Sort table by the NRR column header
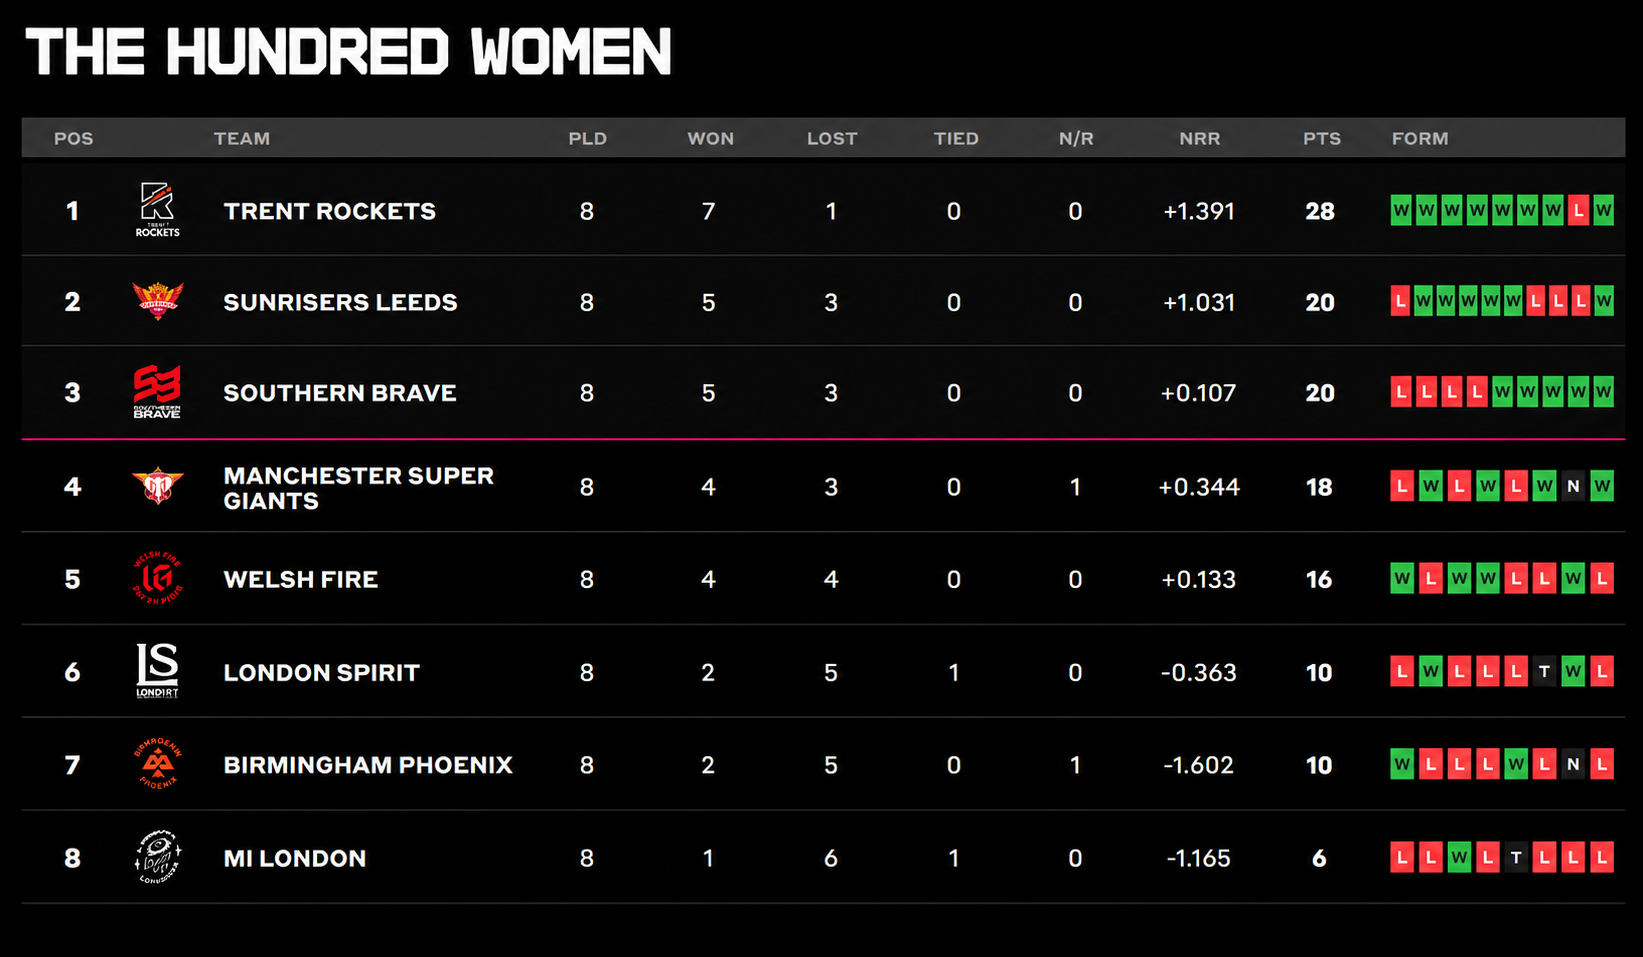This screenshot has width=1643, height=957. [1200, 139]
